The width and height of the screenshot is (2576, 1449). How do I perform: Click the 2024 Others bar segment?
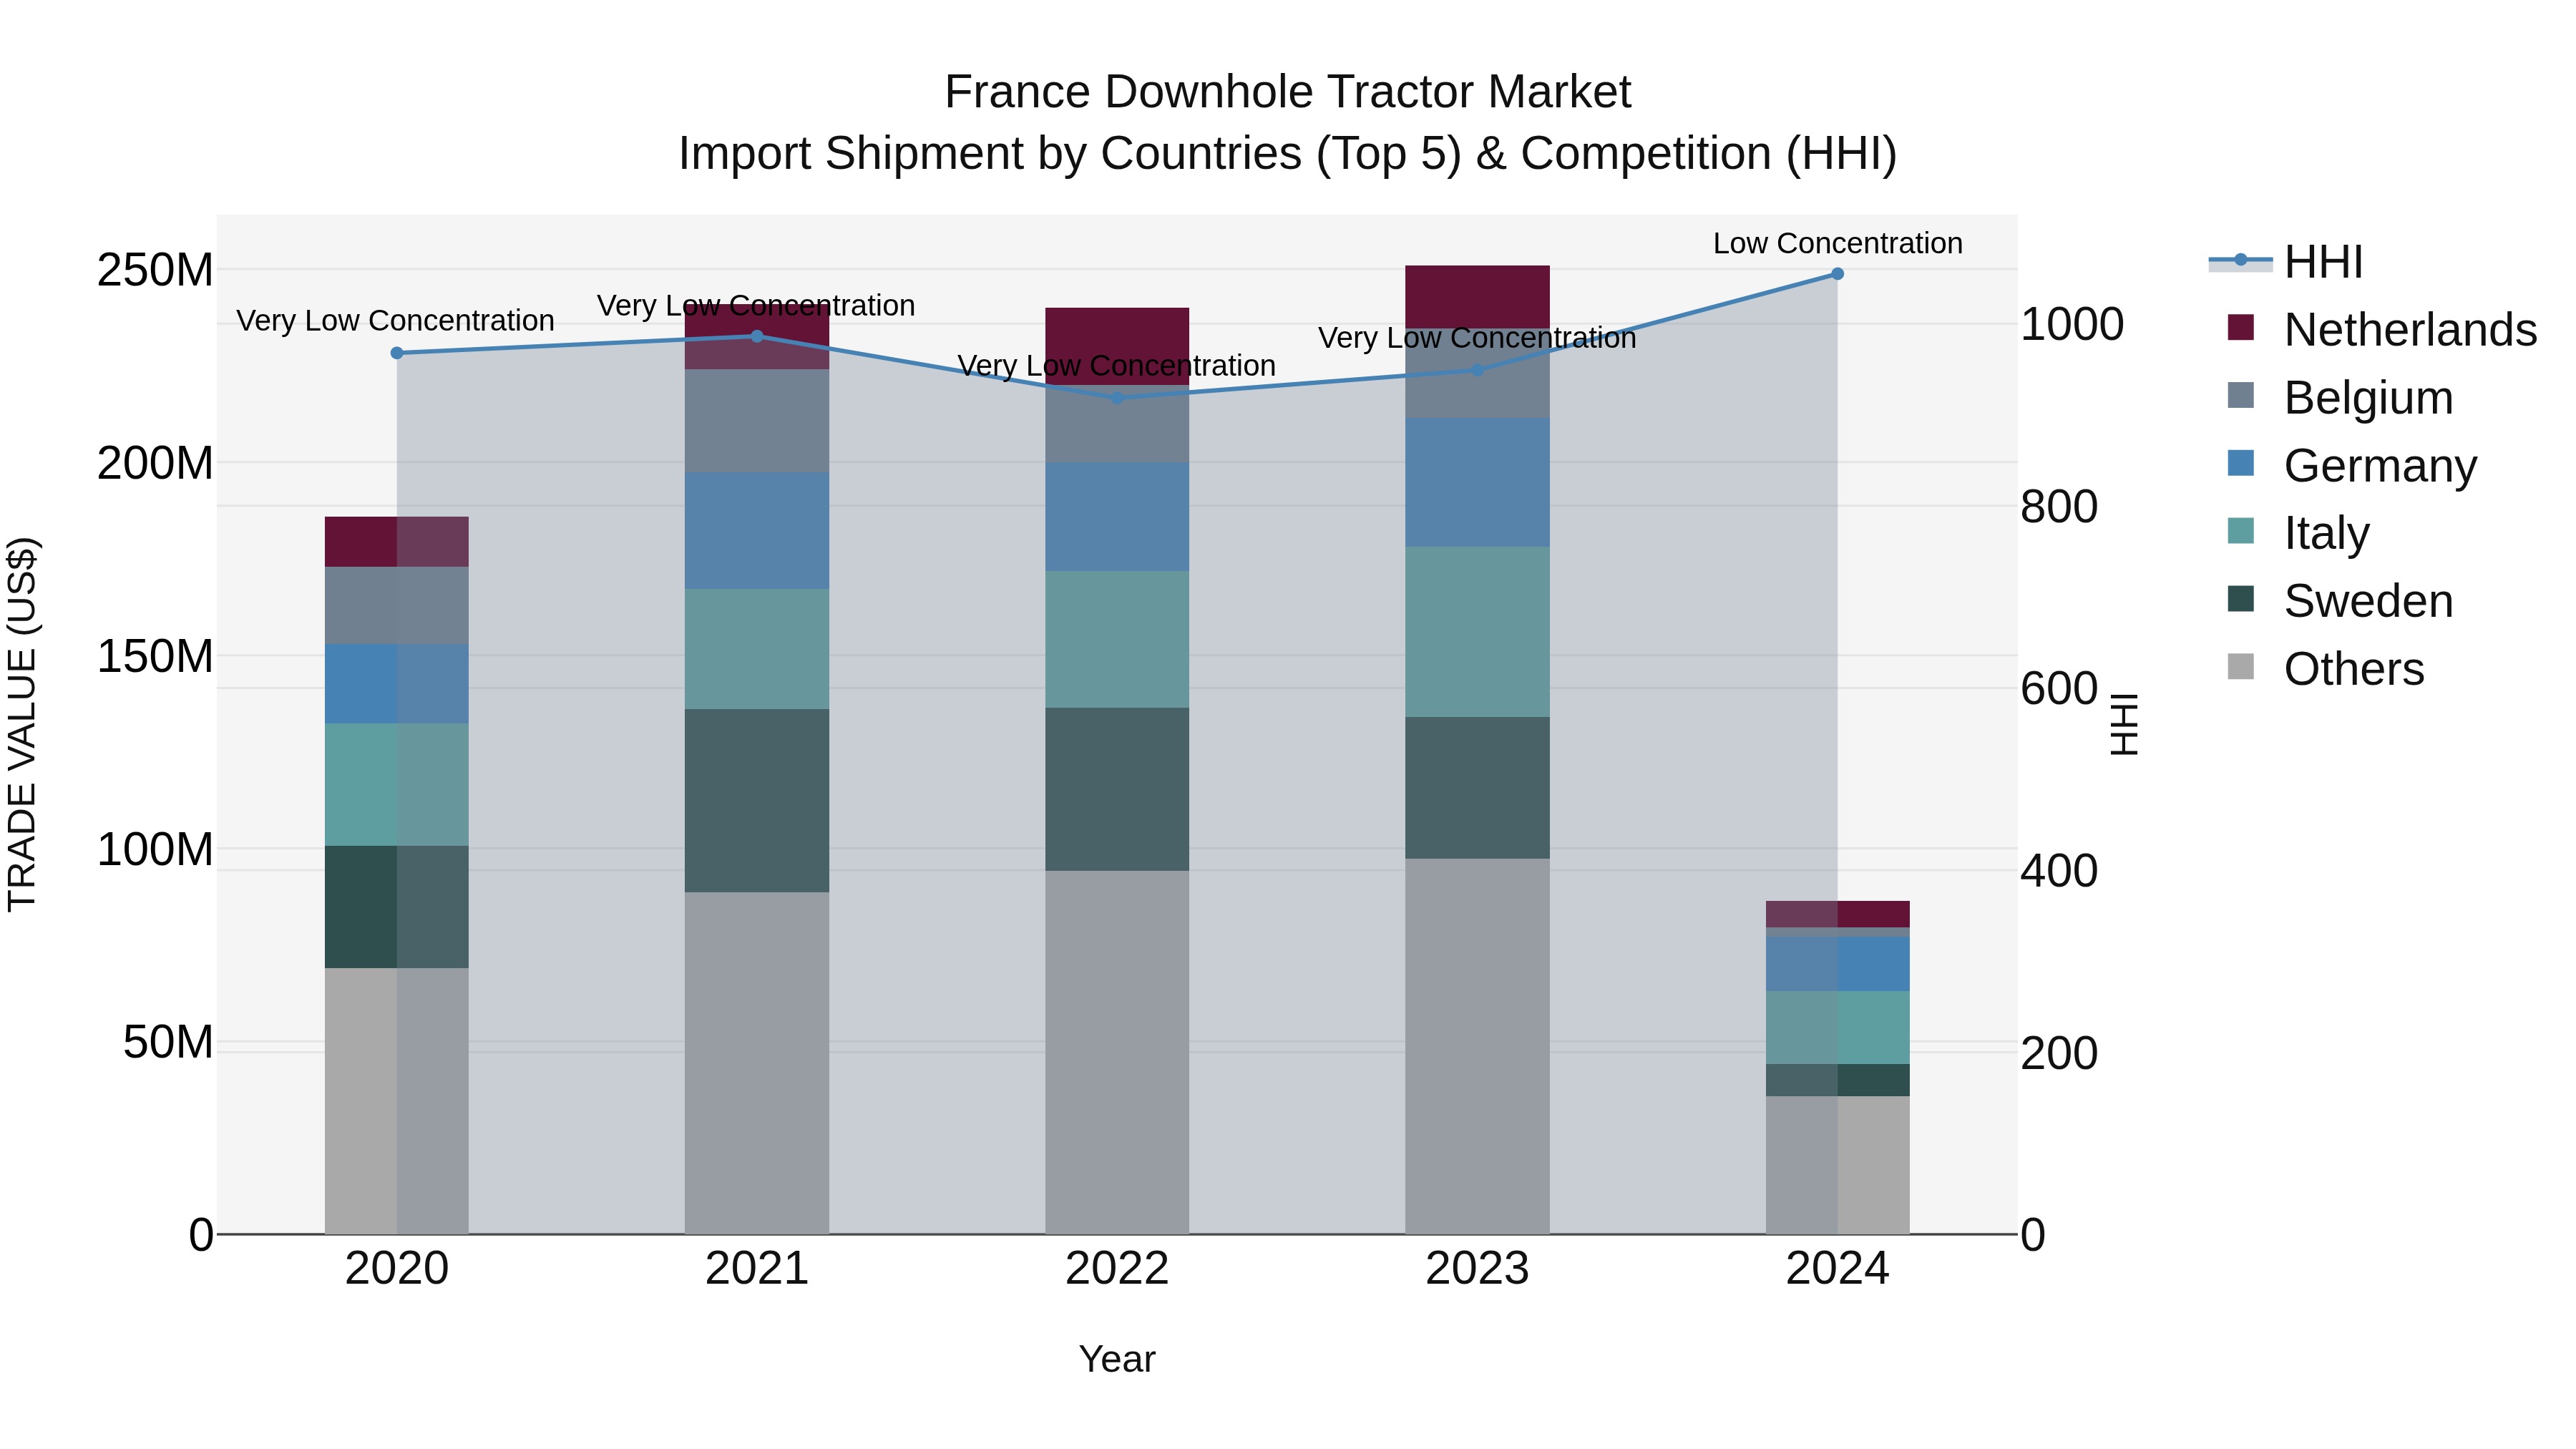[1838, 1165]
